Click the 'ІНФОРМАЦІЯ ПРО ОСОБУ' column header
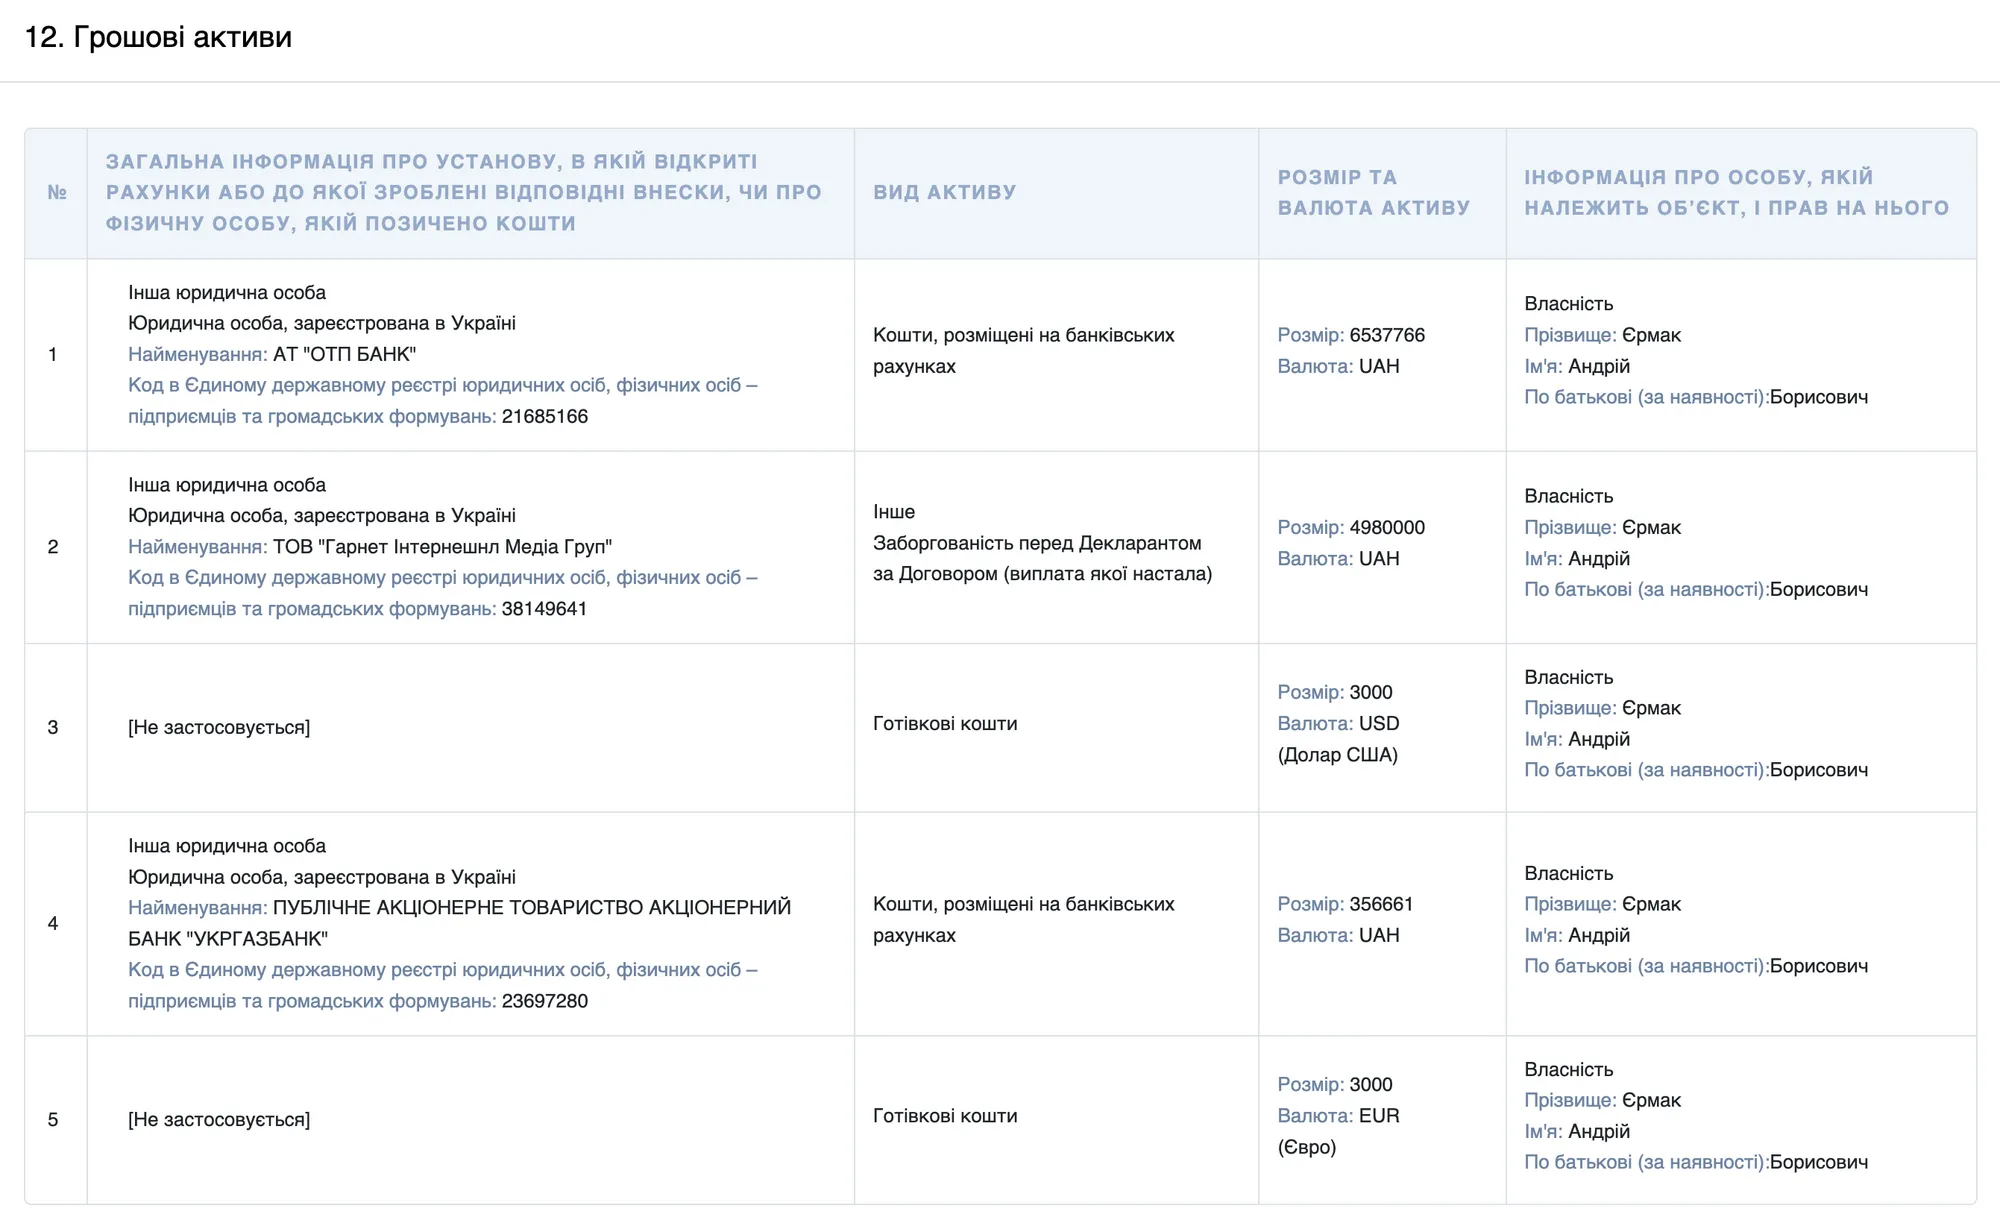Viewport: 2000px width, 1223px height. [1736, 192]
